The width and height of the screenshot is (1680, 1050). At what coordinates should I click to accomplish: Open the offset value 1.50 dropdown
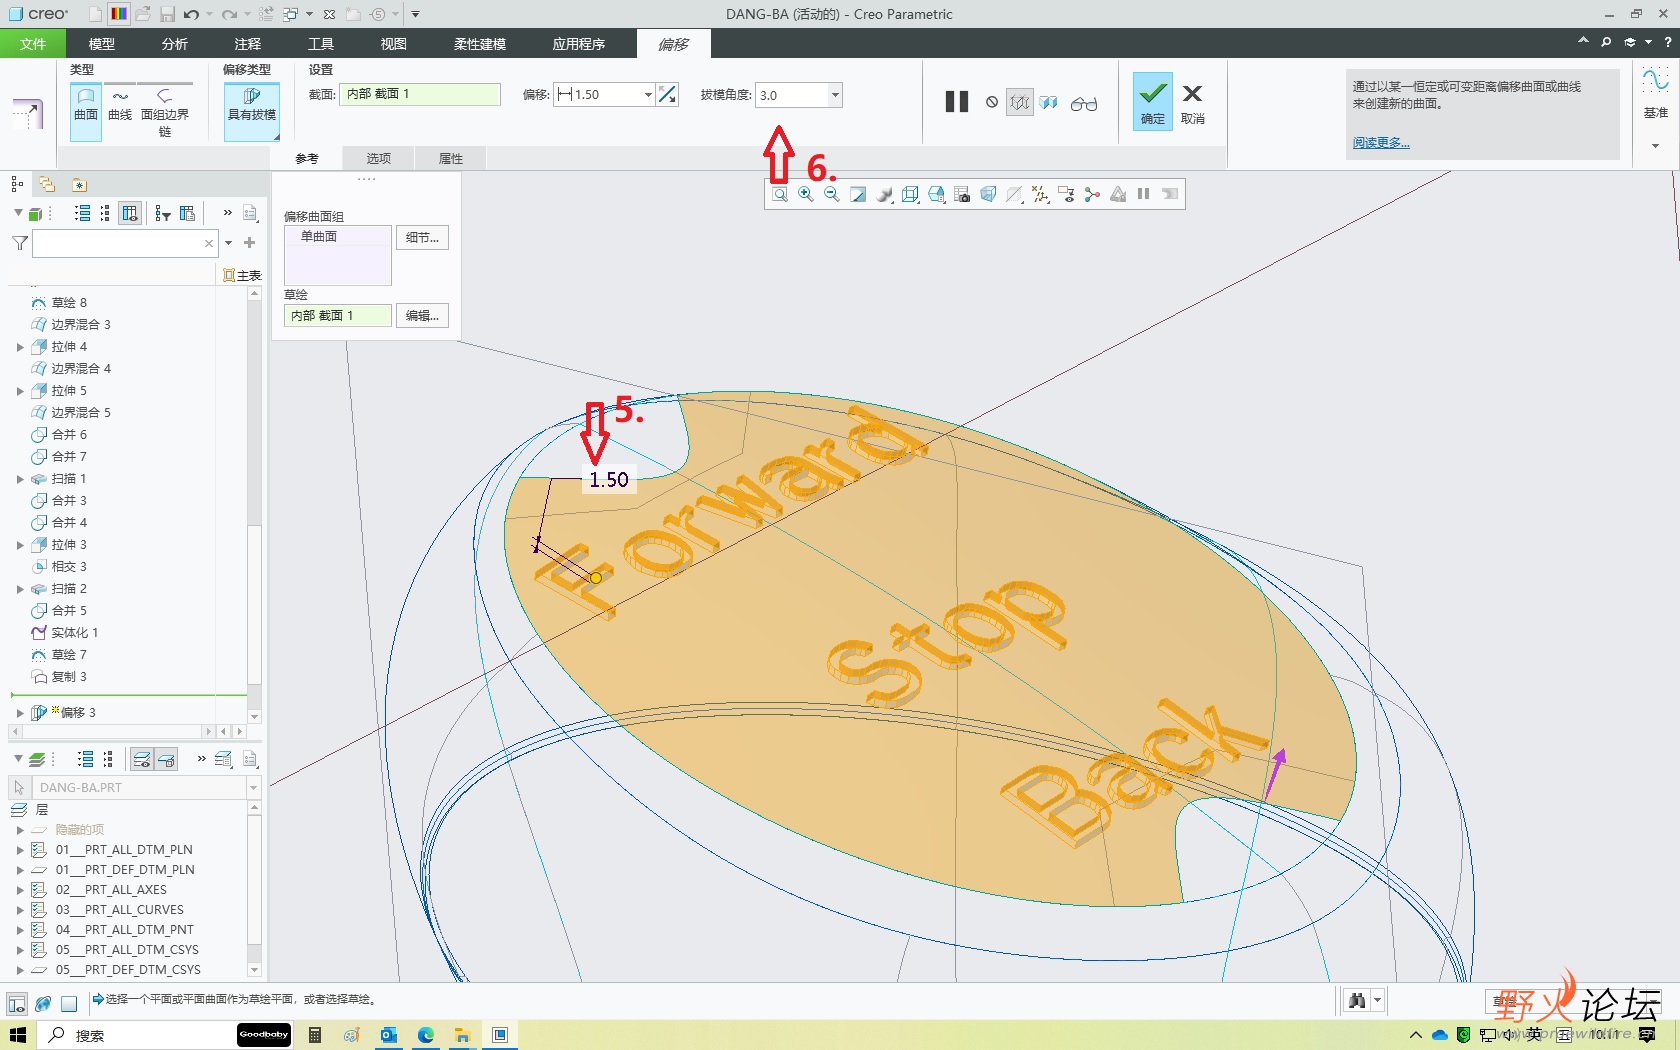coord(647,95)
